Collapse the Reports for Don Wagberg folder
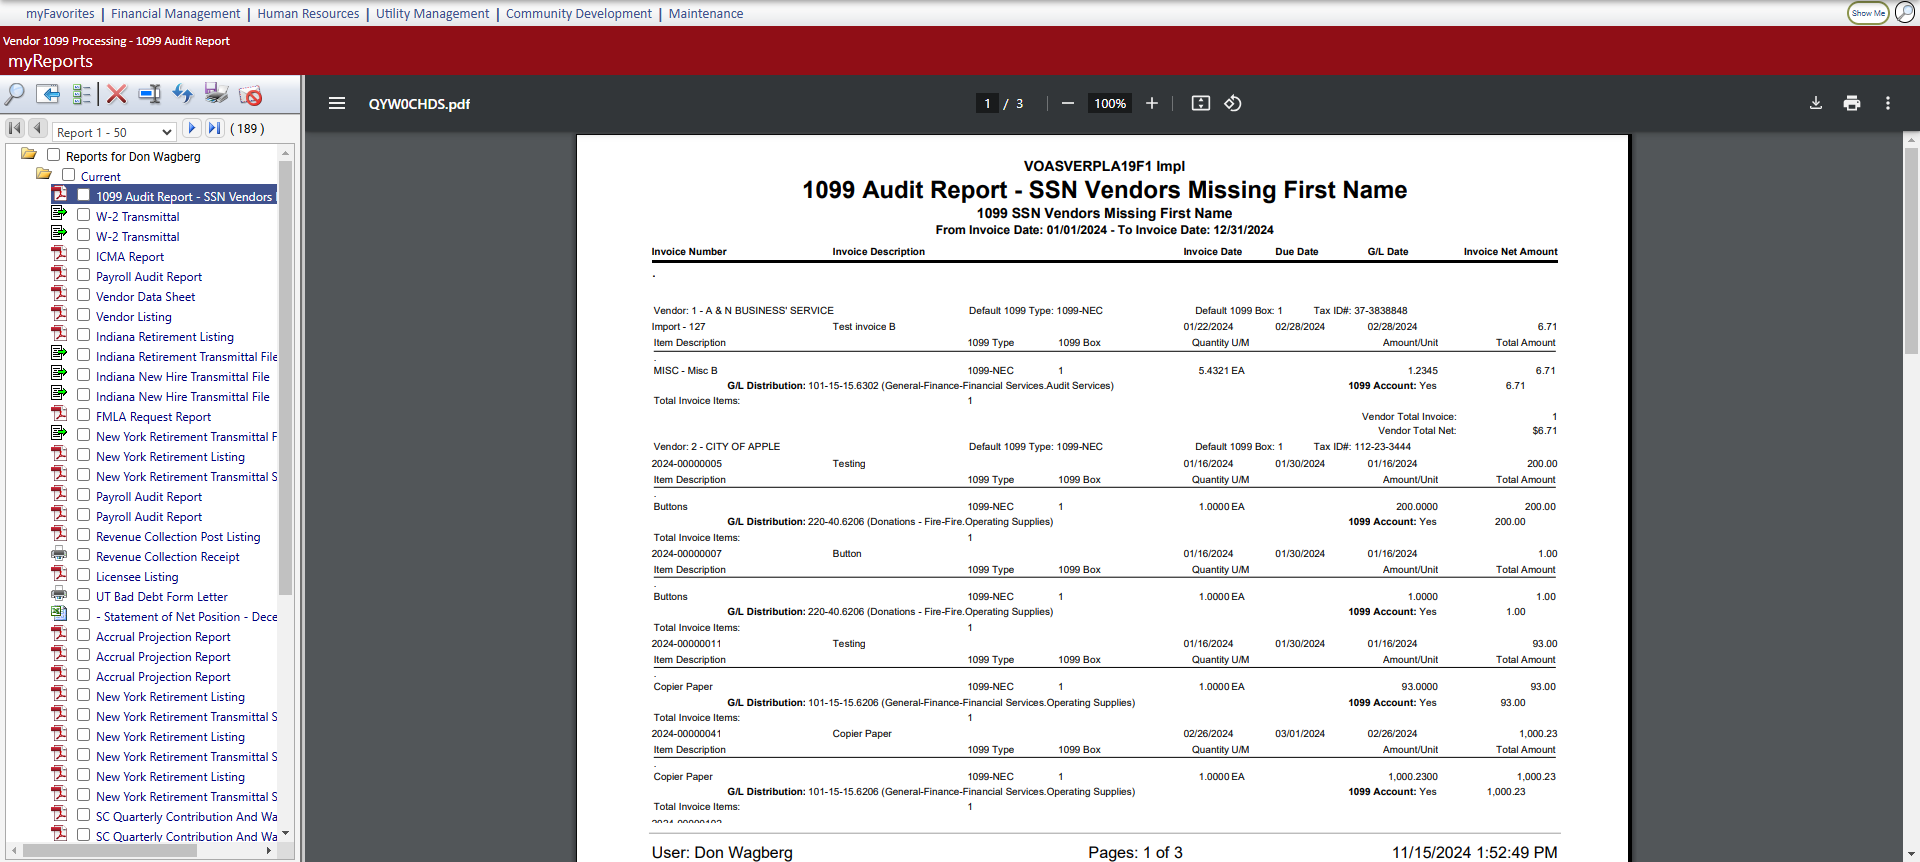 point(29,154)
